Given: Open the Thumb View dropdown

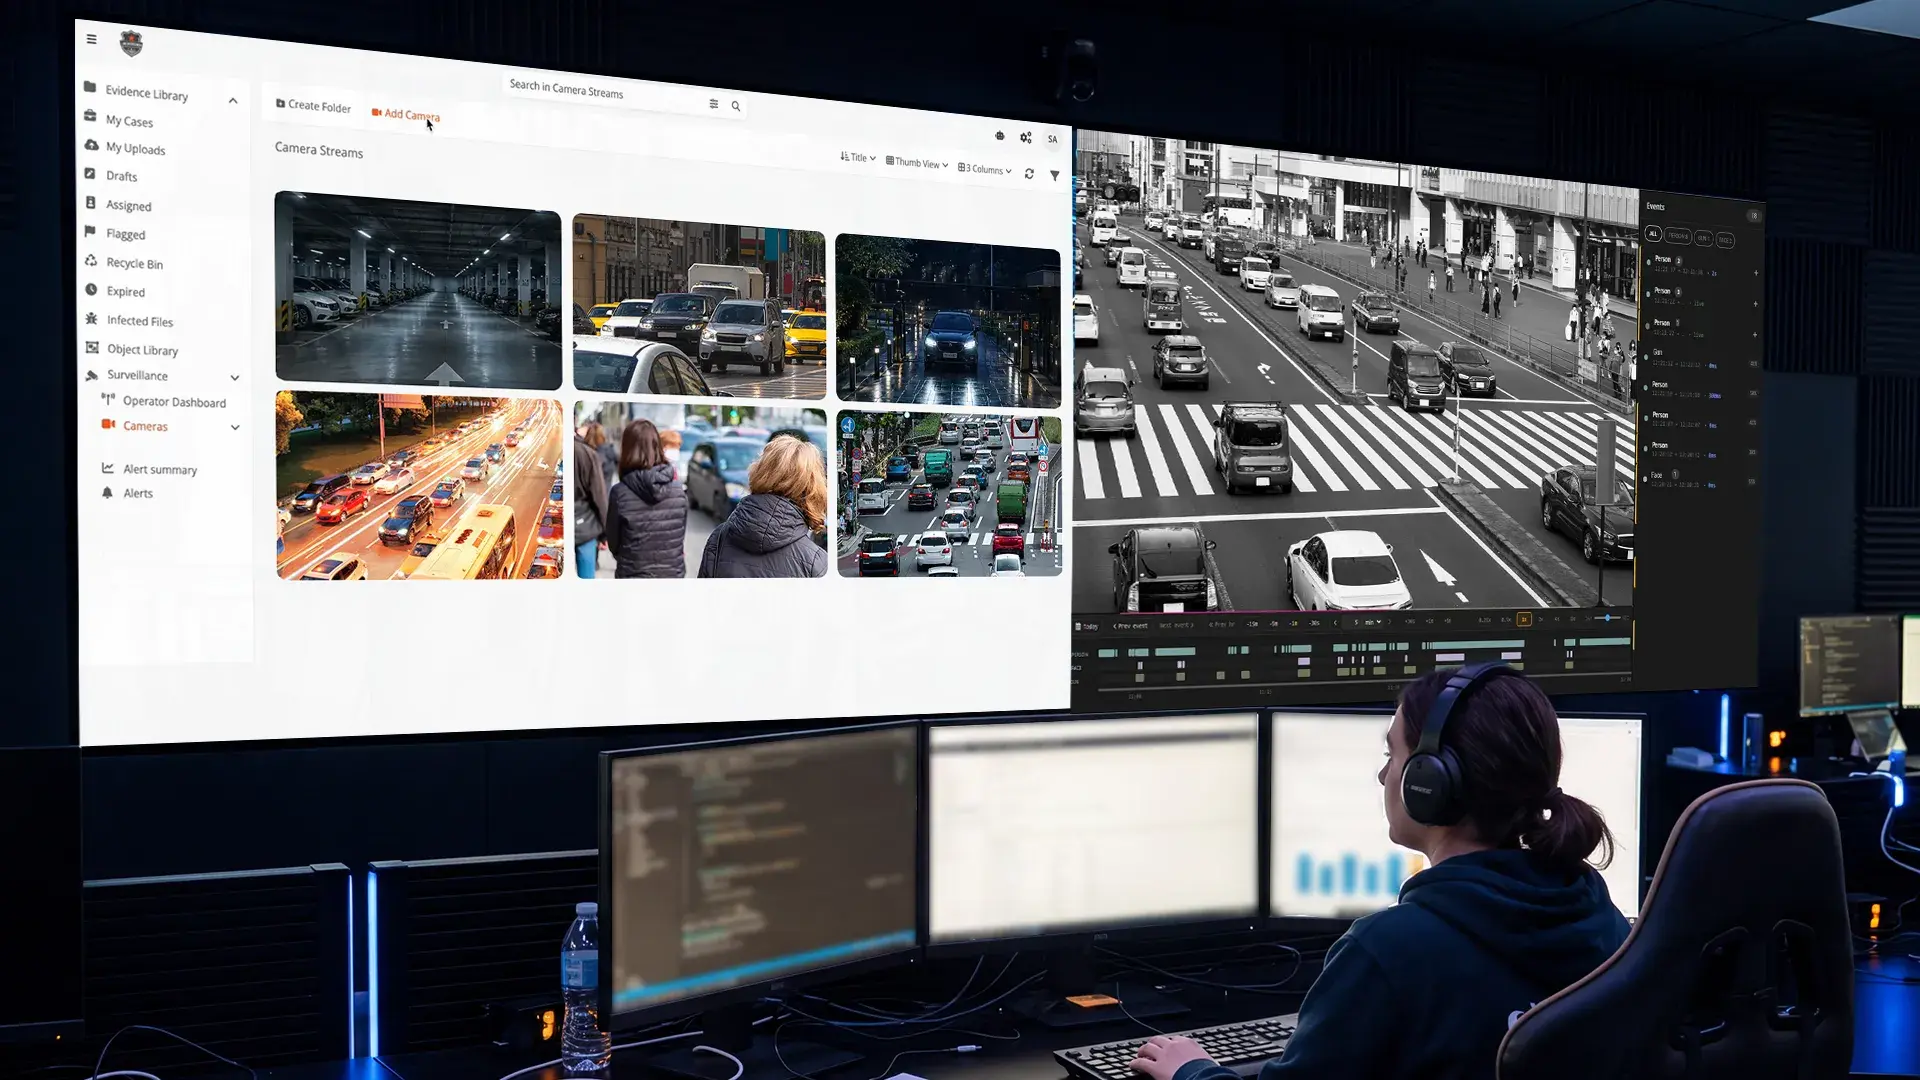Looking at the screenshot, I should point(917,163).
